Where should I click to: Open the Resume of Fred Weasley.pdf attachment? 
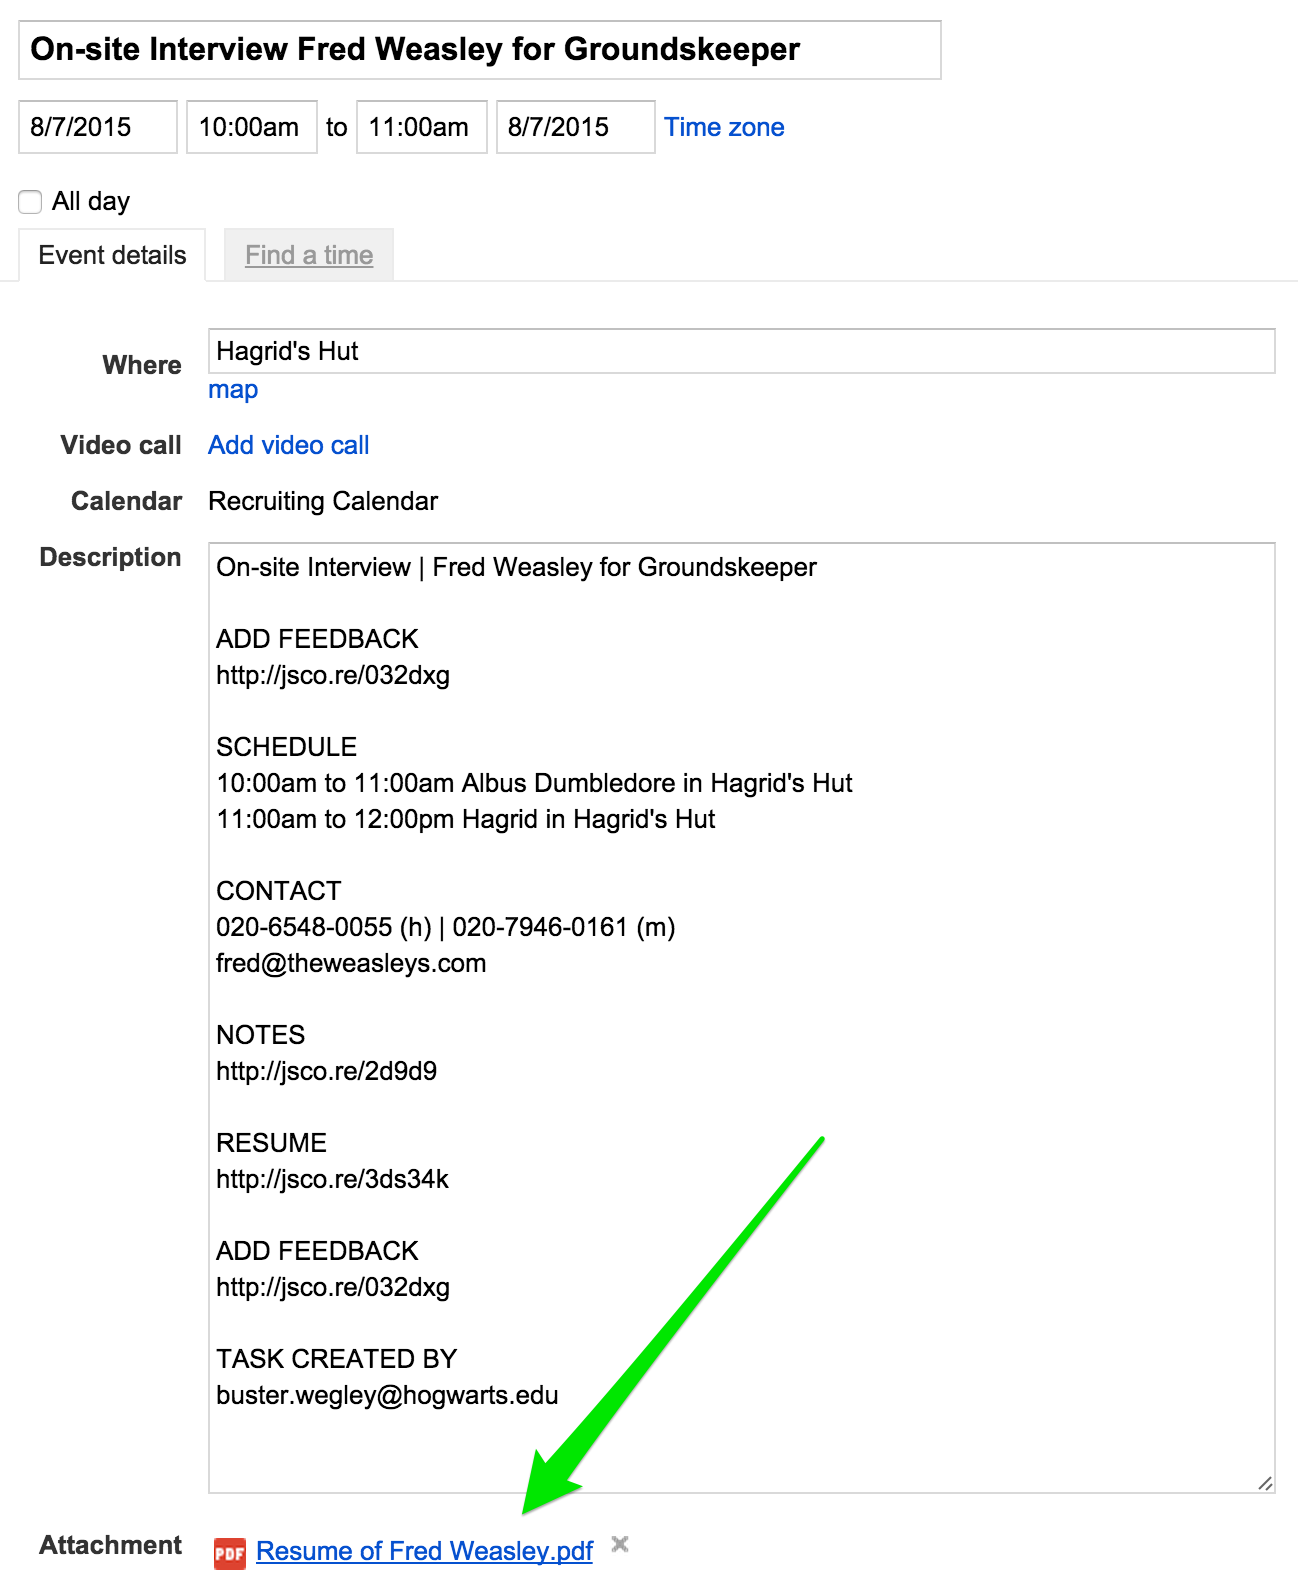click(x=425, y=1551)
